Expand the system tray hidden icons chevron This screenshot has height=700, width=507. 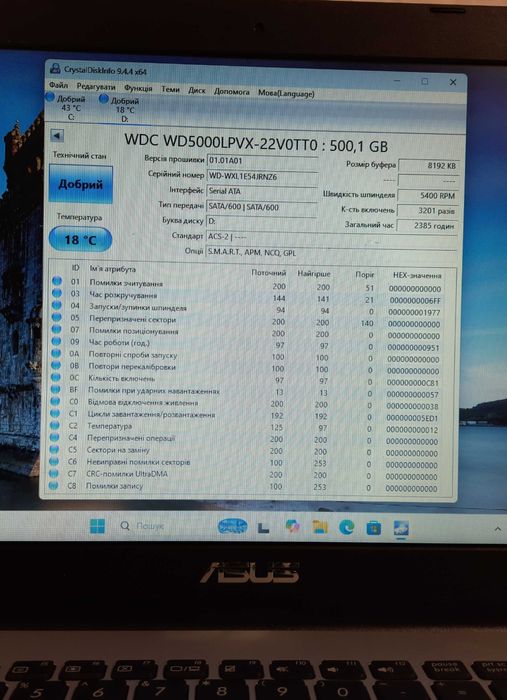tap(498, 529)
